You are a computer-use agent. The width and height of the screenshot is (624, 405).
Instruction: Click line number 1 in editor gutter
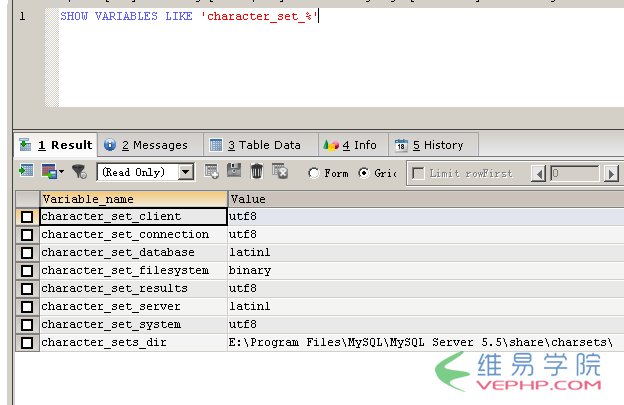[22, 16]
